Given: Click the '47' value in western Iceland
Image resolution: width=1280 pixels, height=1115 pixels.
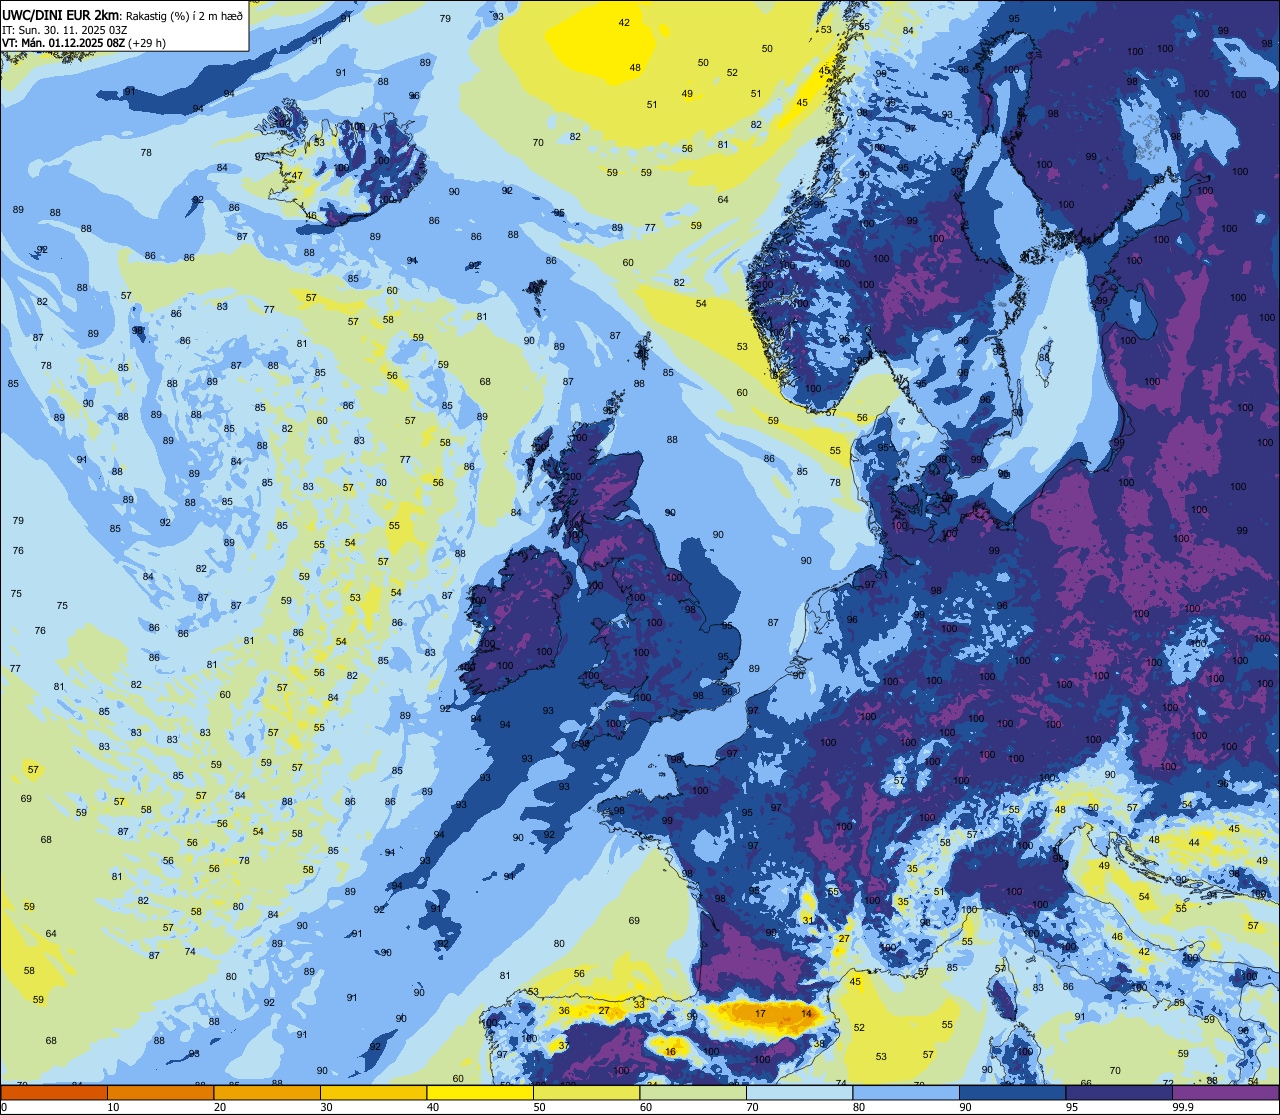Looking at the screenshot, I should coord(297,176).
